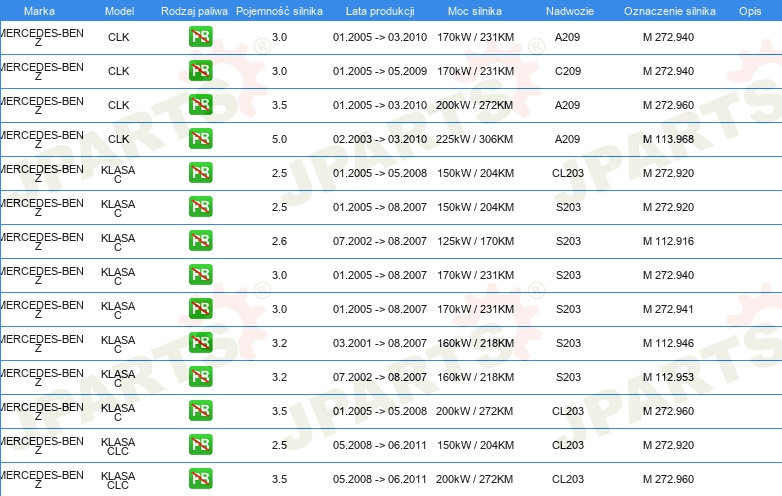Click KLASA CLC model in the 3.5 row

coord(118,480)
